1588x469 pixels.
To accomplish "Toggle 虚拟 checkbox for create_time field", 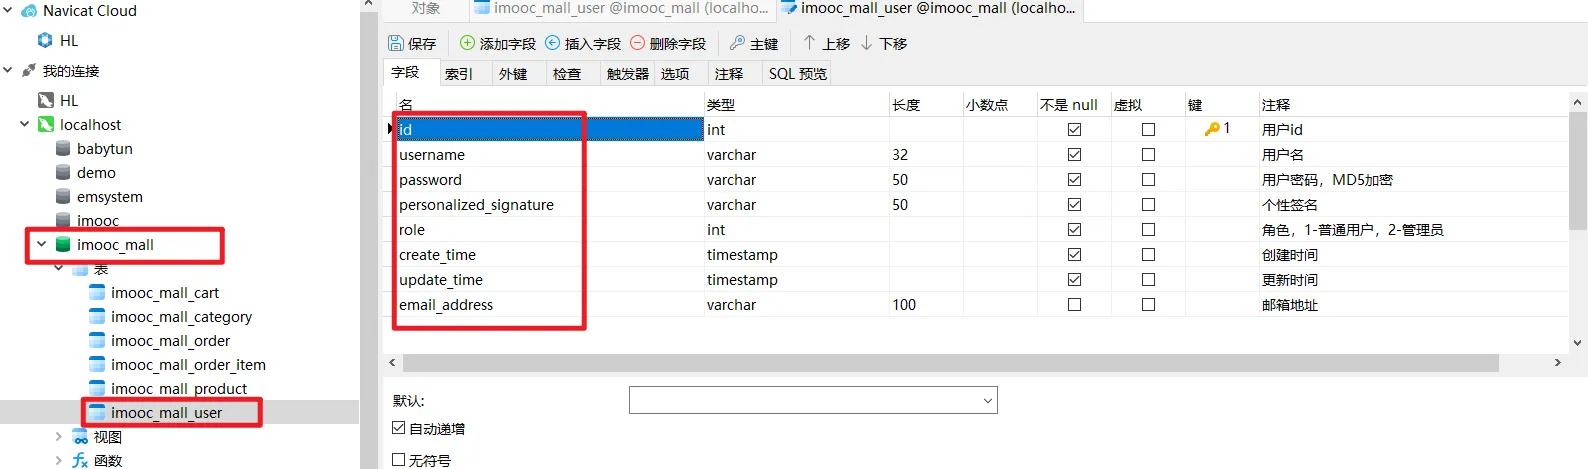I will point(1148,254).
